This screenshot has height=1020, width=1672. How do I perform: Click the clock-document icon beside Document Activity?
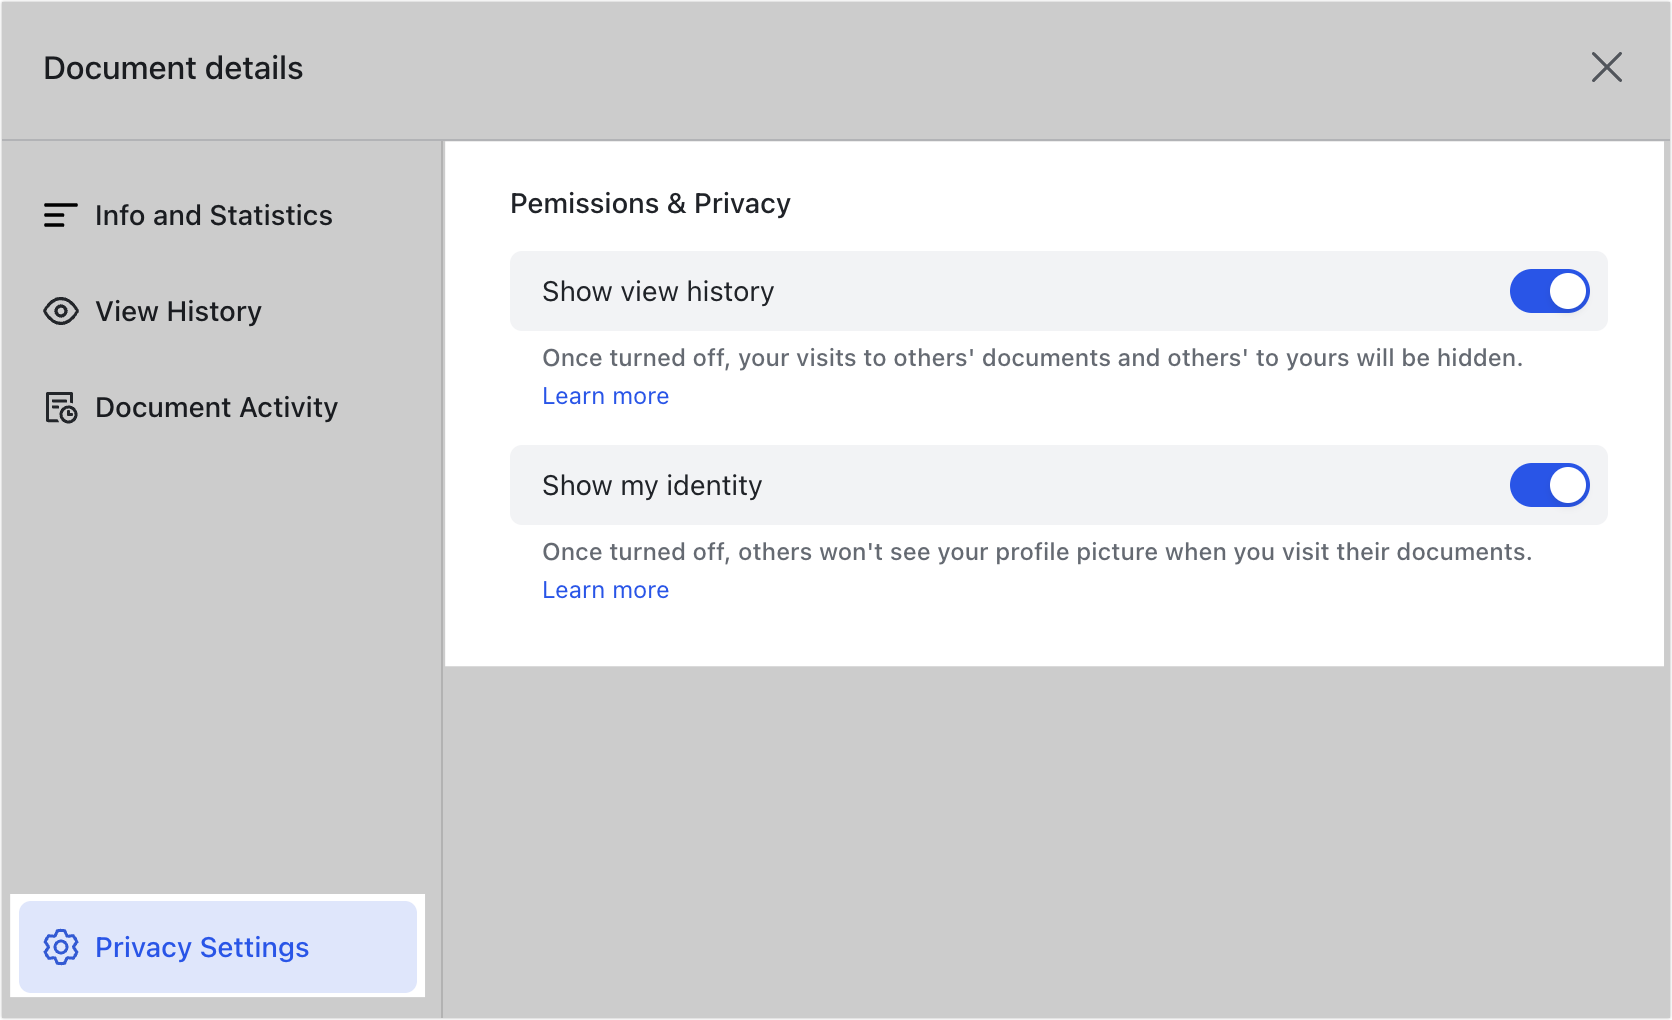pyautogui.click(x=61, y=407)
